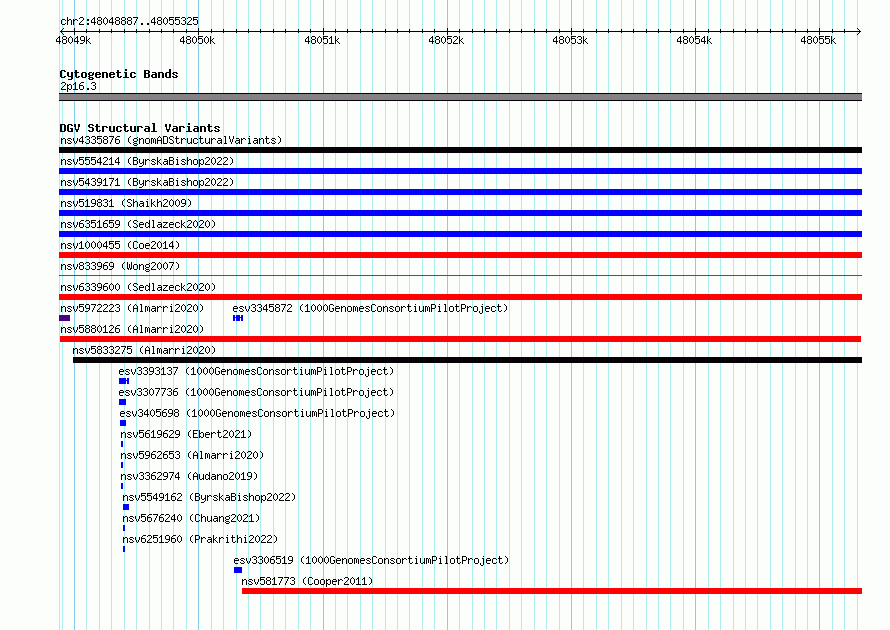Click the 48051k ruler mark
This screenshot has width=890, height=630.
[x=322, y=40]
